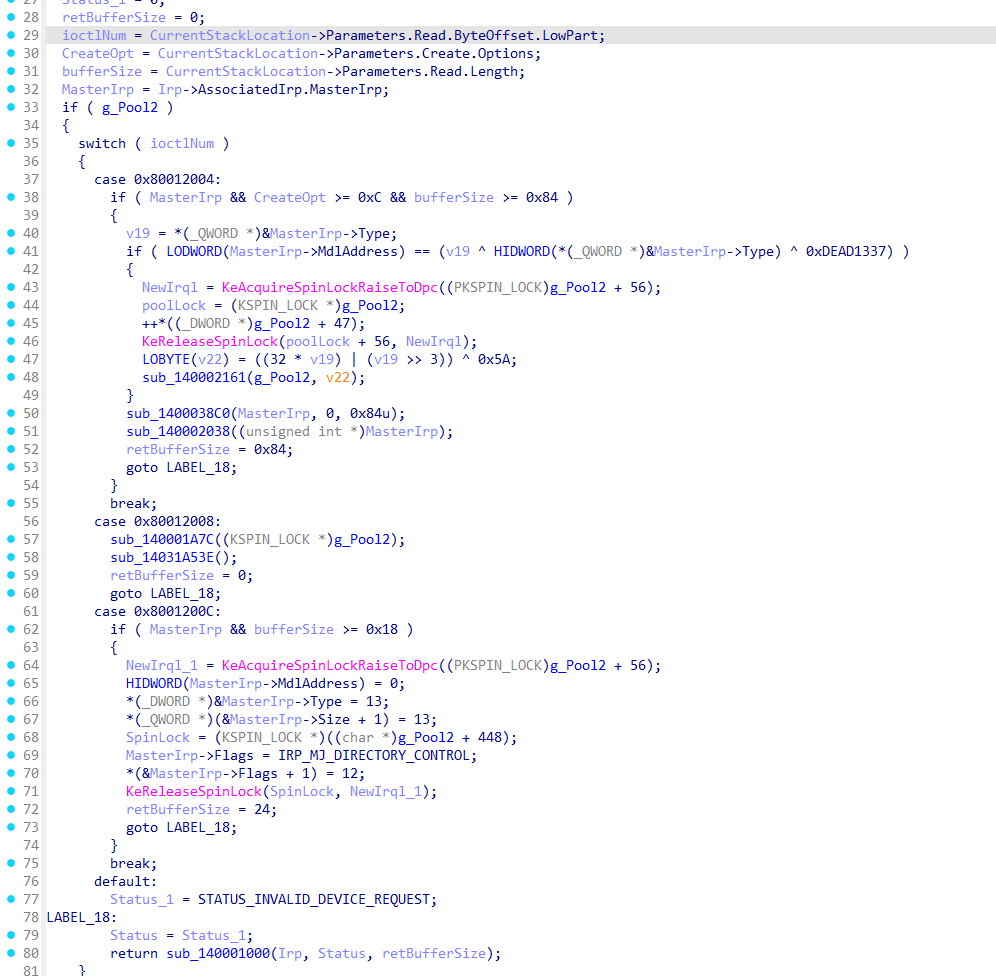Click KeReleaseSpinLock on line 71

tap(194, 792)
